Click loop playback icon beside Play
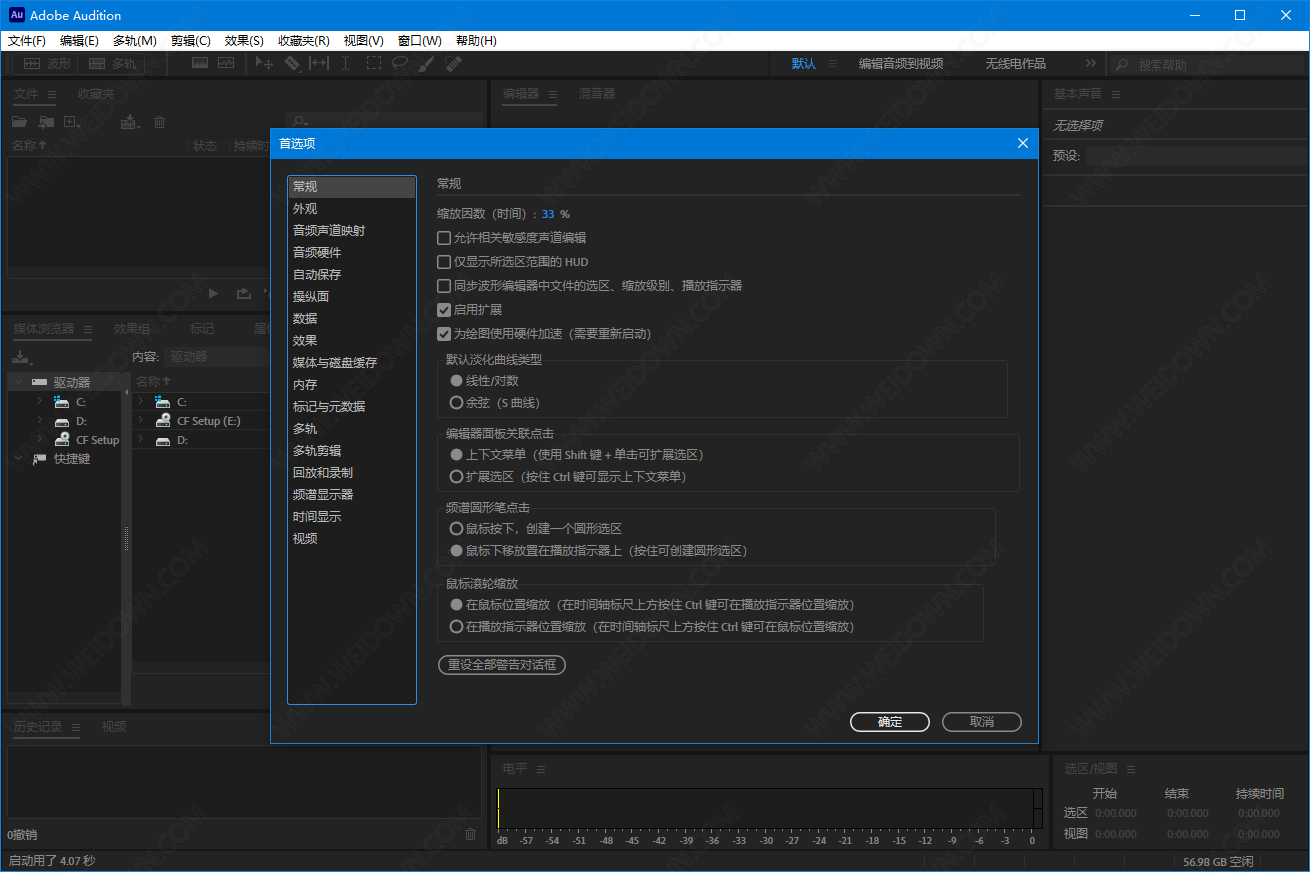This screenshot has width=1310, height=872. (243, 293)
